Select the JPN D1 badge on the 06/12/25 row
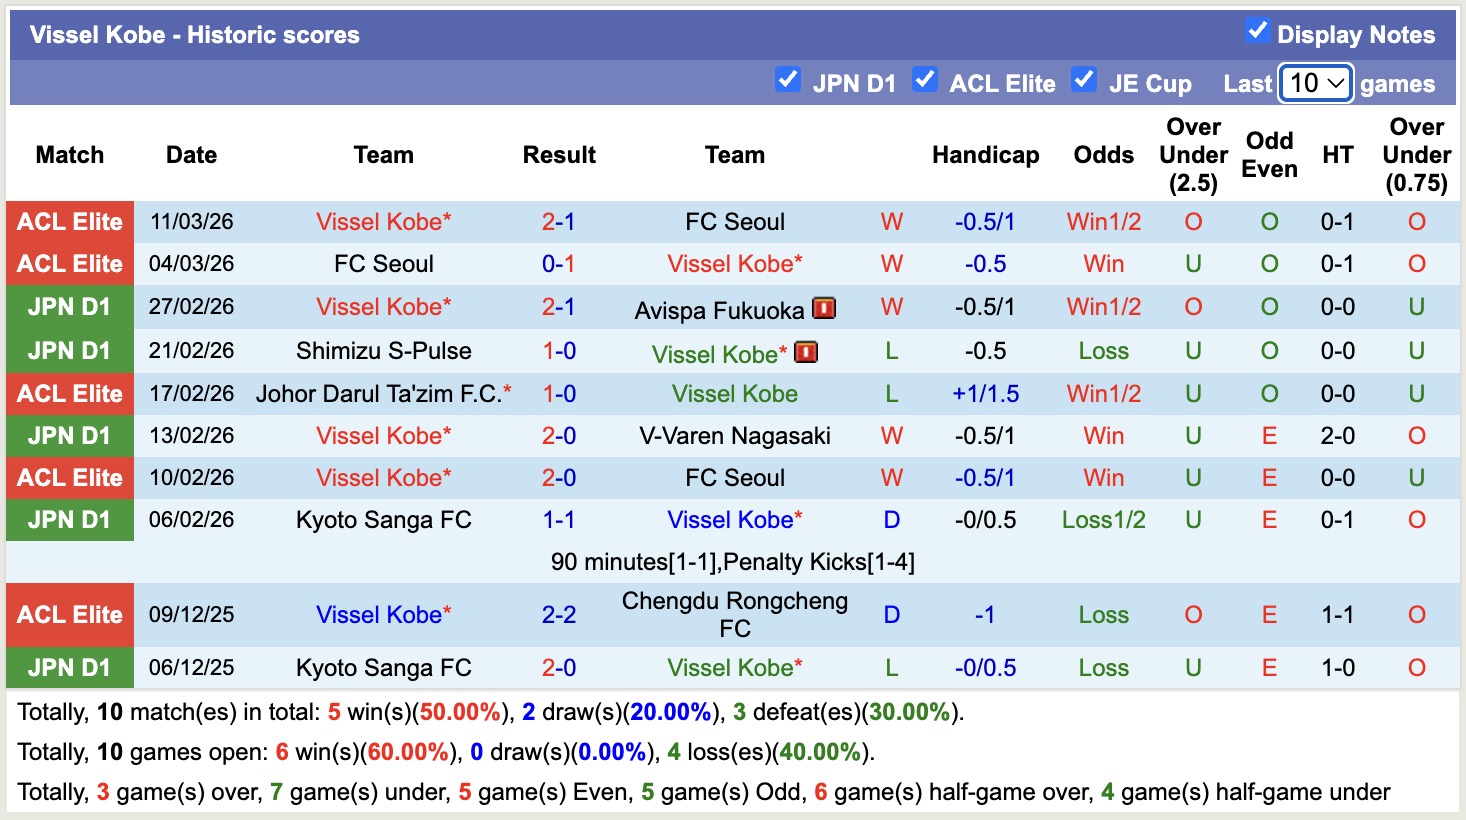The width and height of the screenshot is (1466, 820). click(x=69, y=667)
